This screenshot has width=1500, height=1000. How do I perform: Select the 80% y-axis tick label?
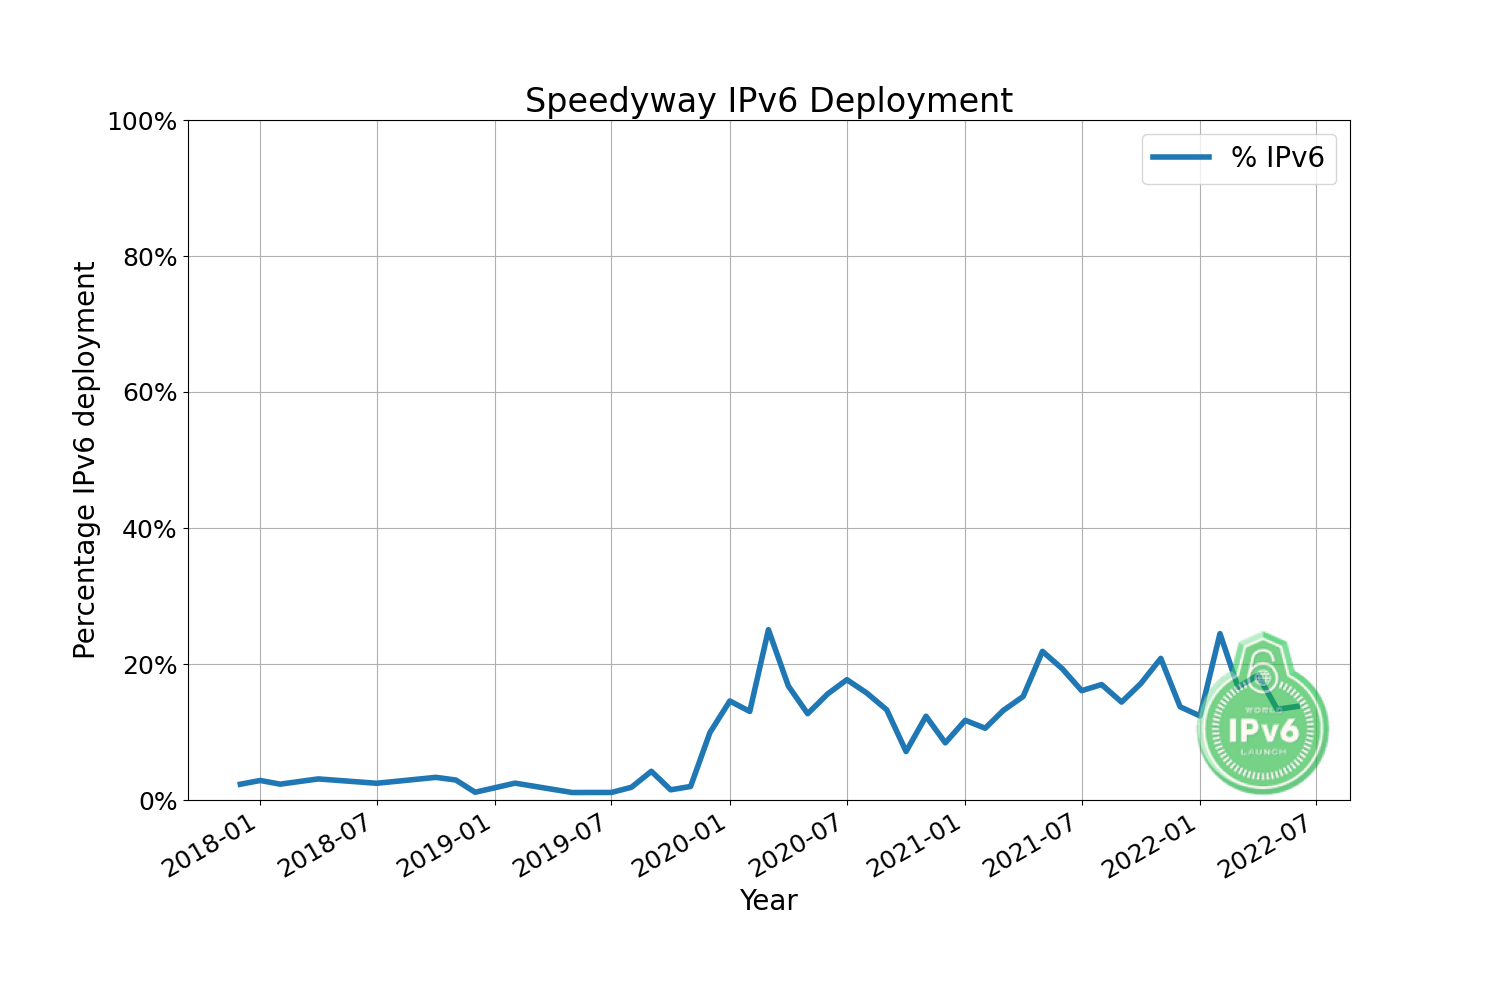tap(148, 258)
